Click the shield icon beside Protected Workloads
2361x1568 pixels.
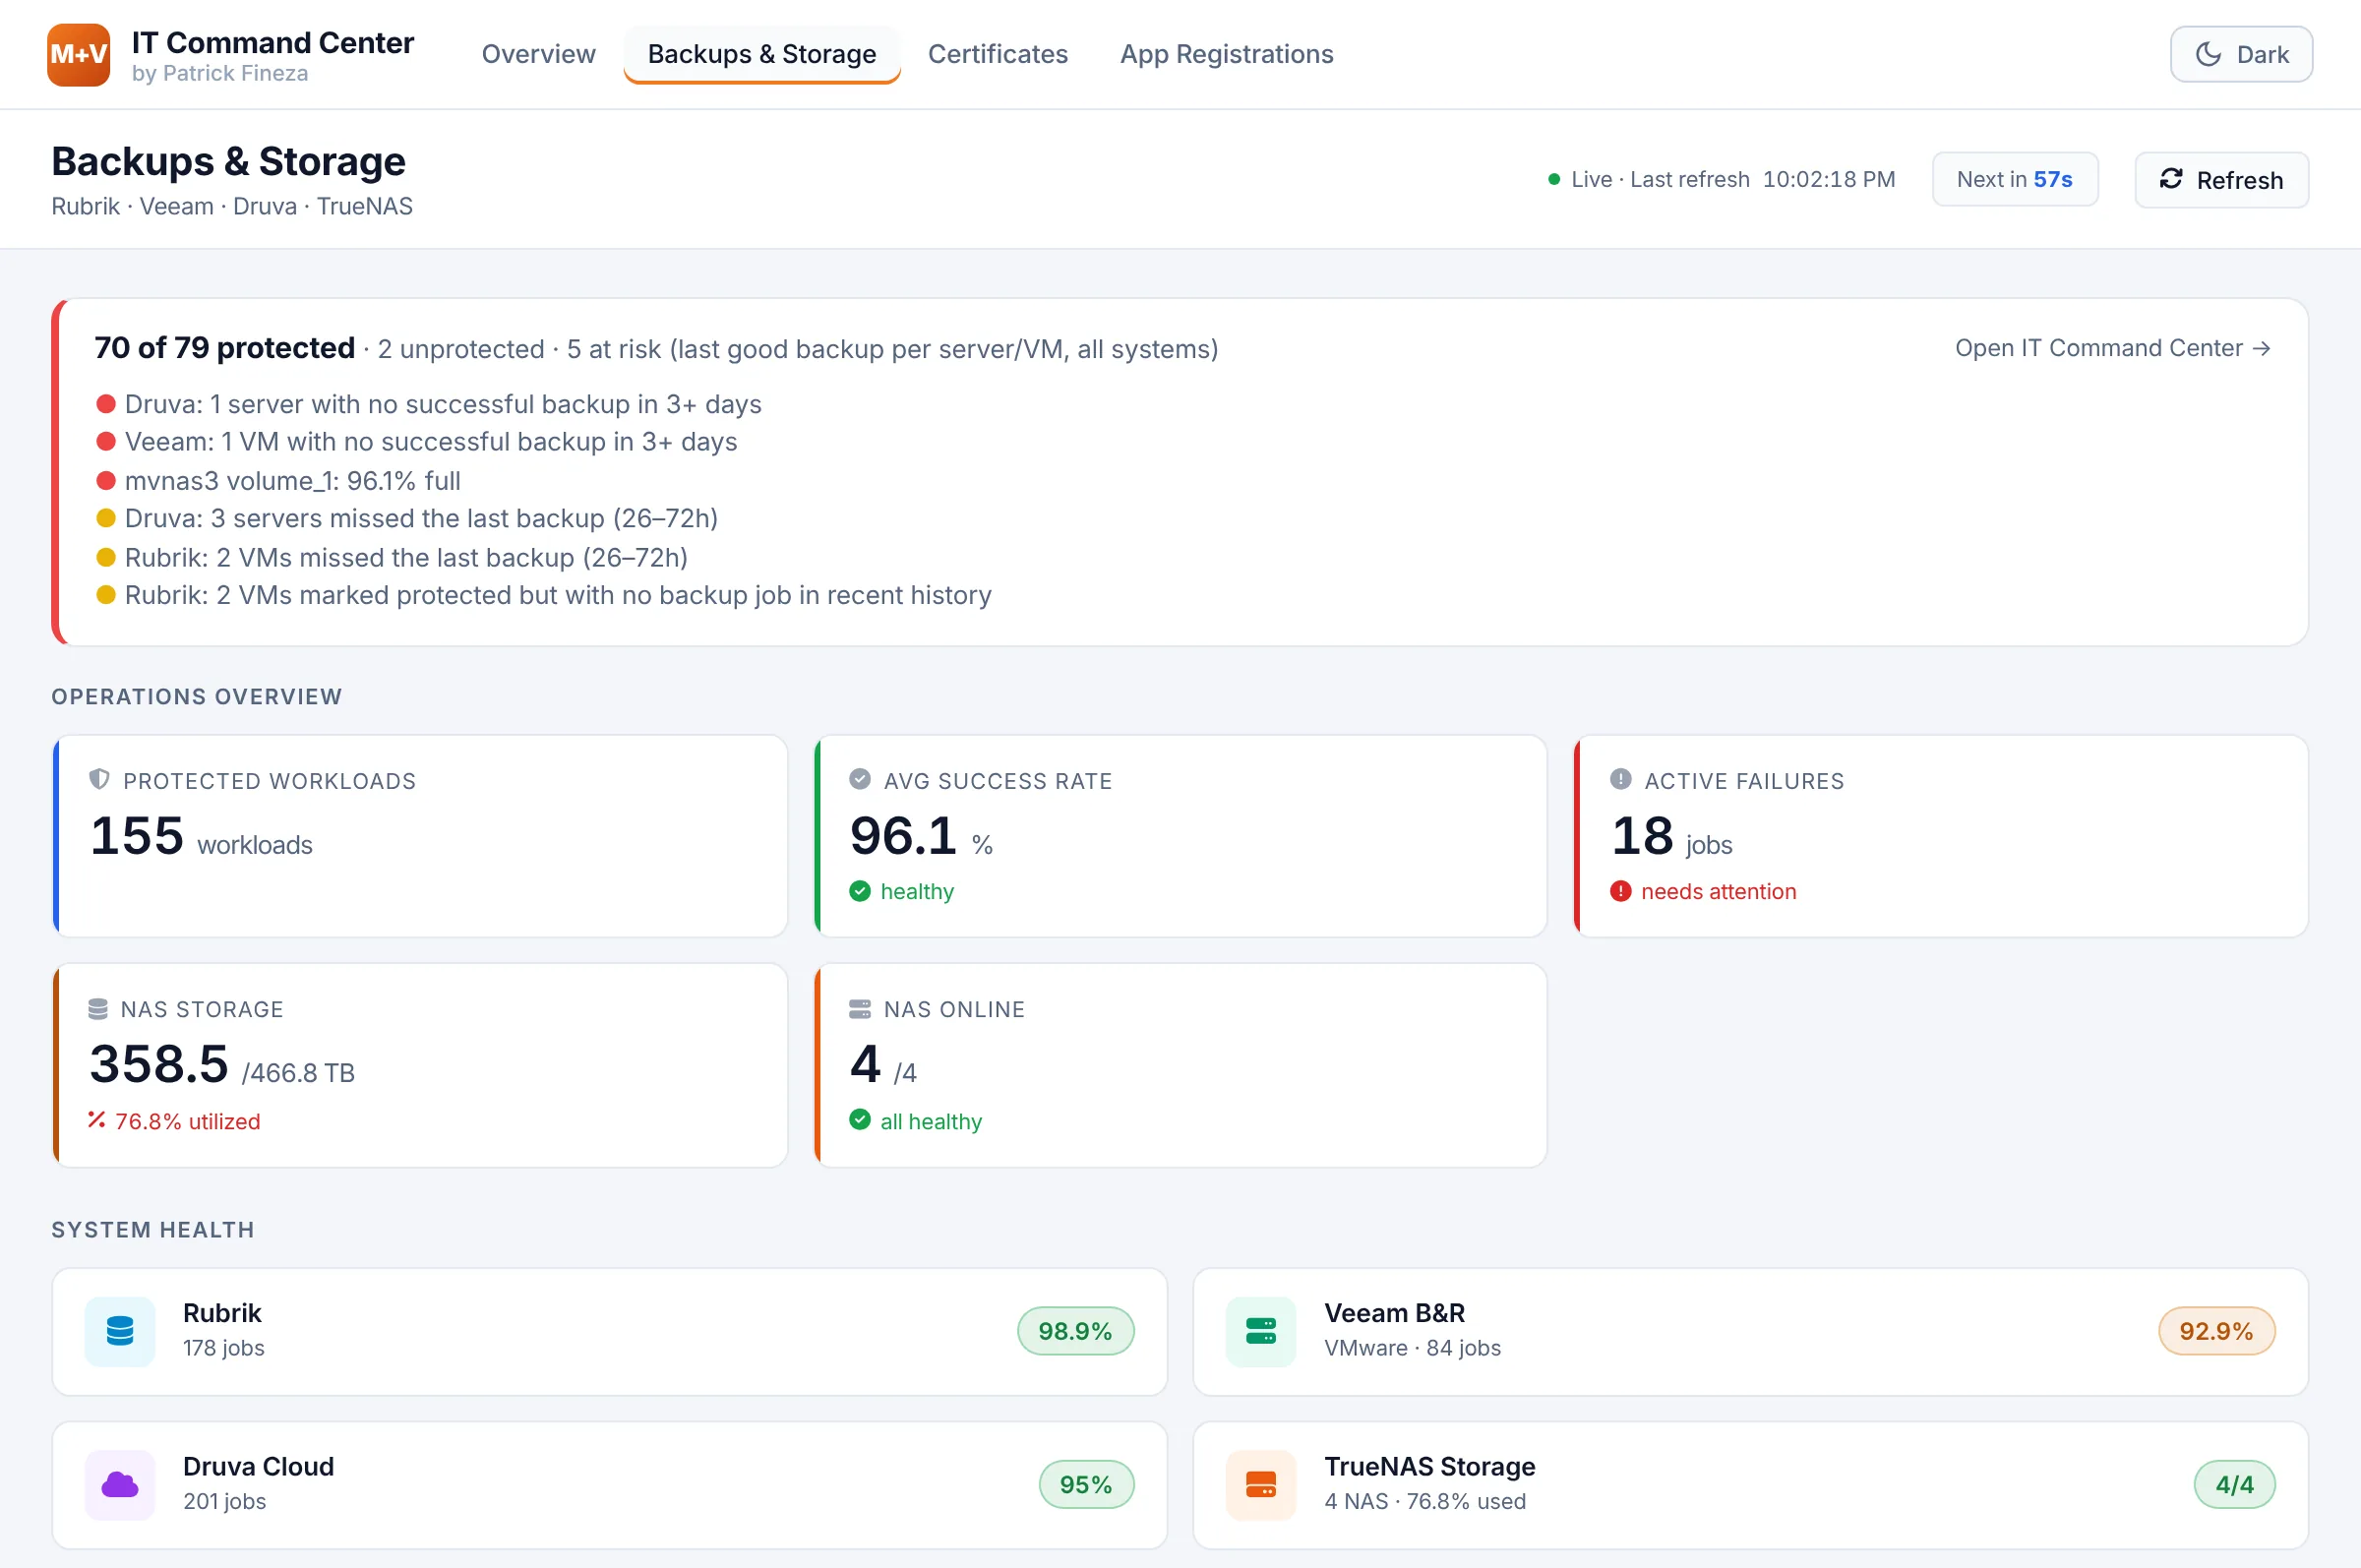pos(99,779)
